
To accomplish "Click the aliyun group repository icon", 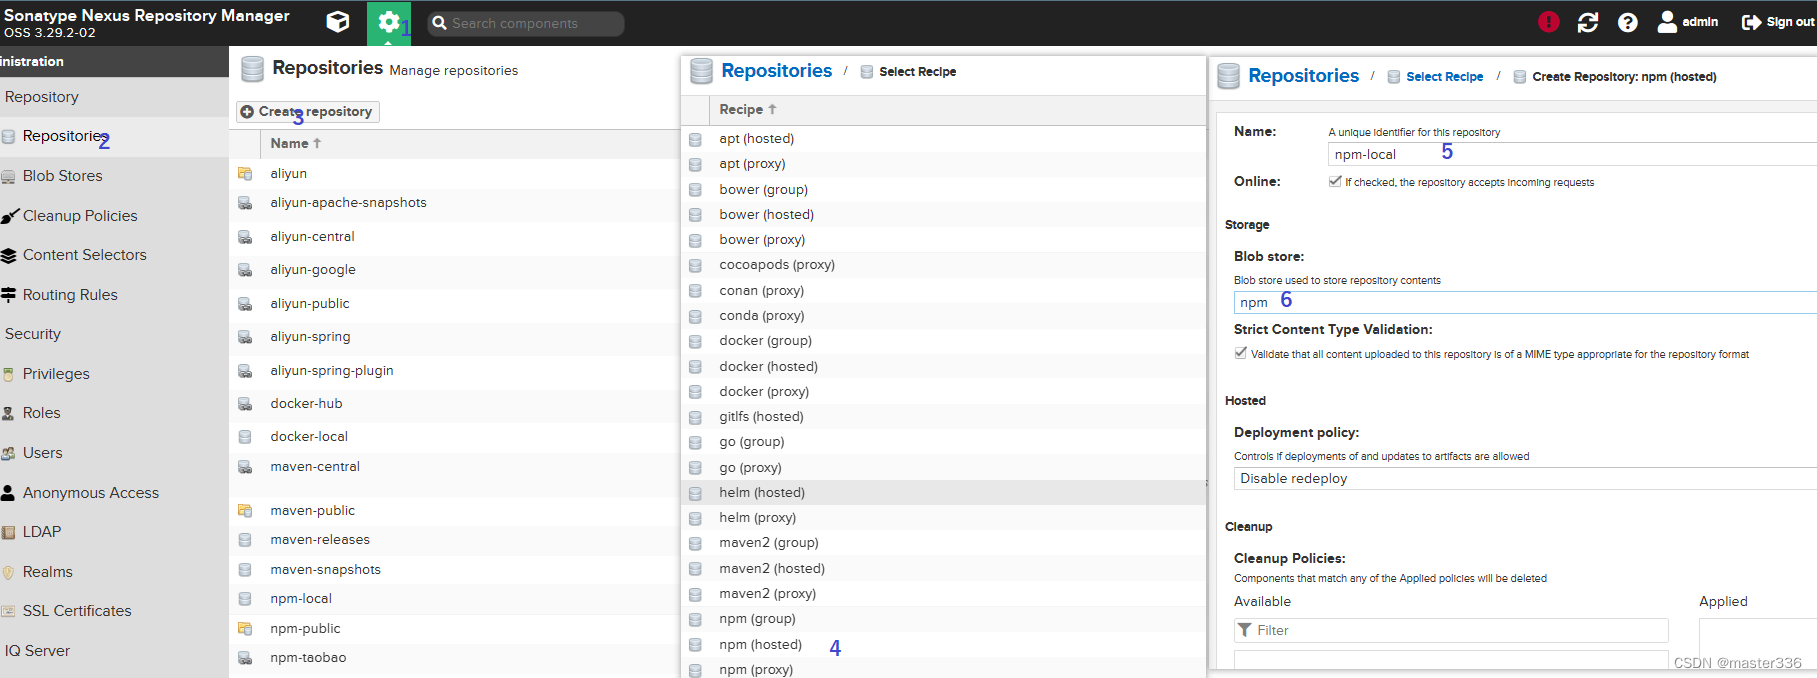I will click(x=245, y=174).
